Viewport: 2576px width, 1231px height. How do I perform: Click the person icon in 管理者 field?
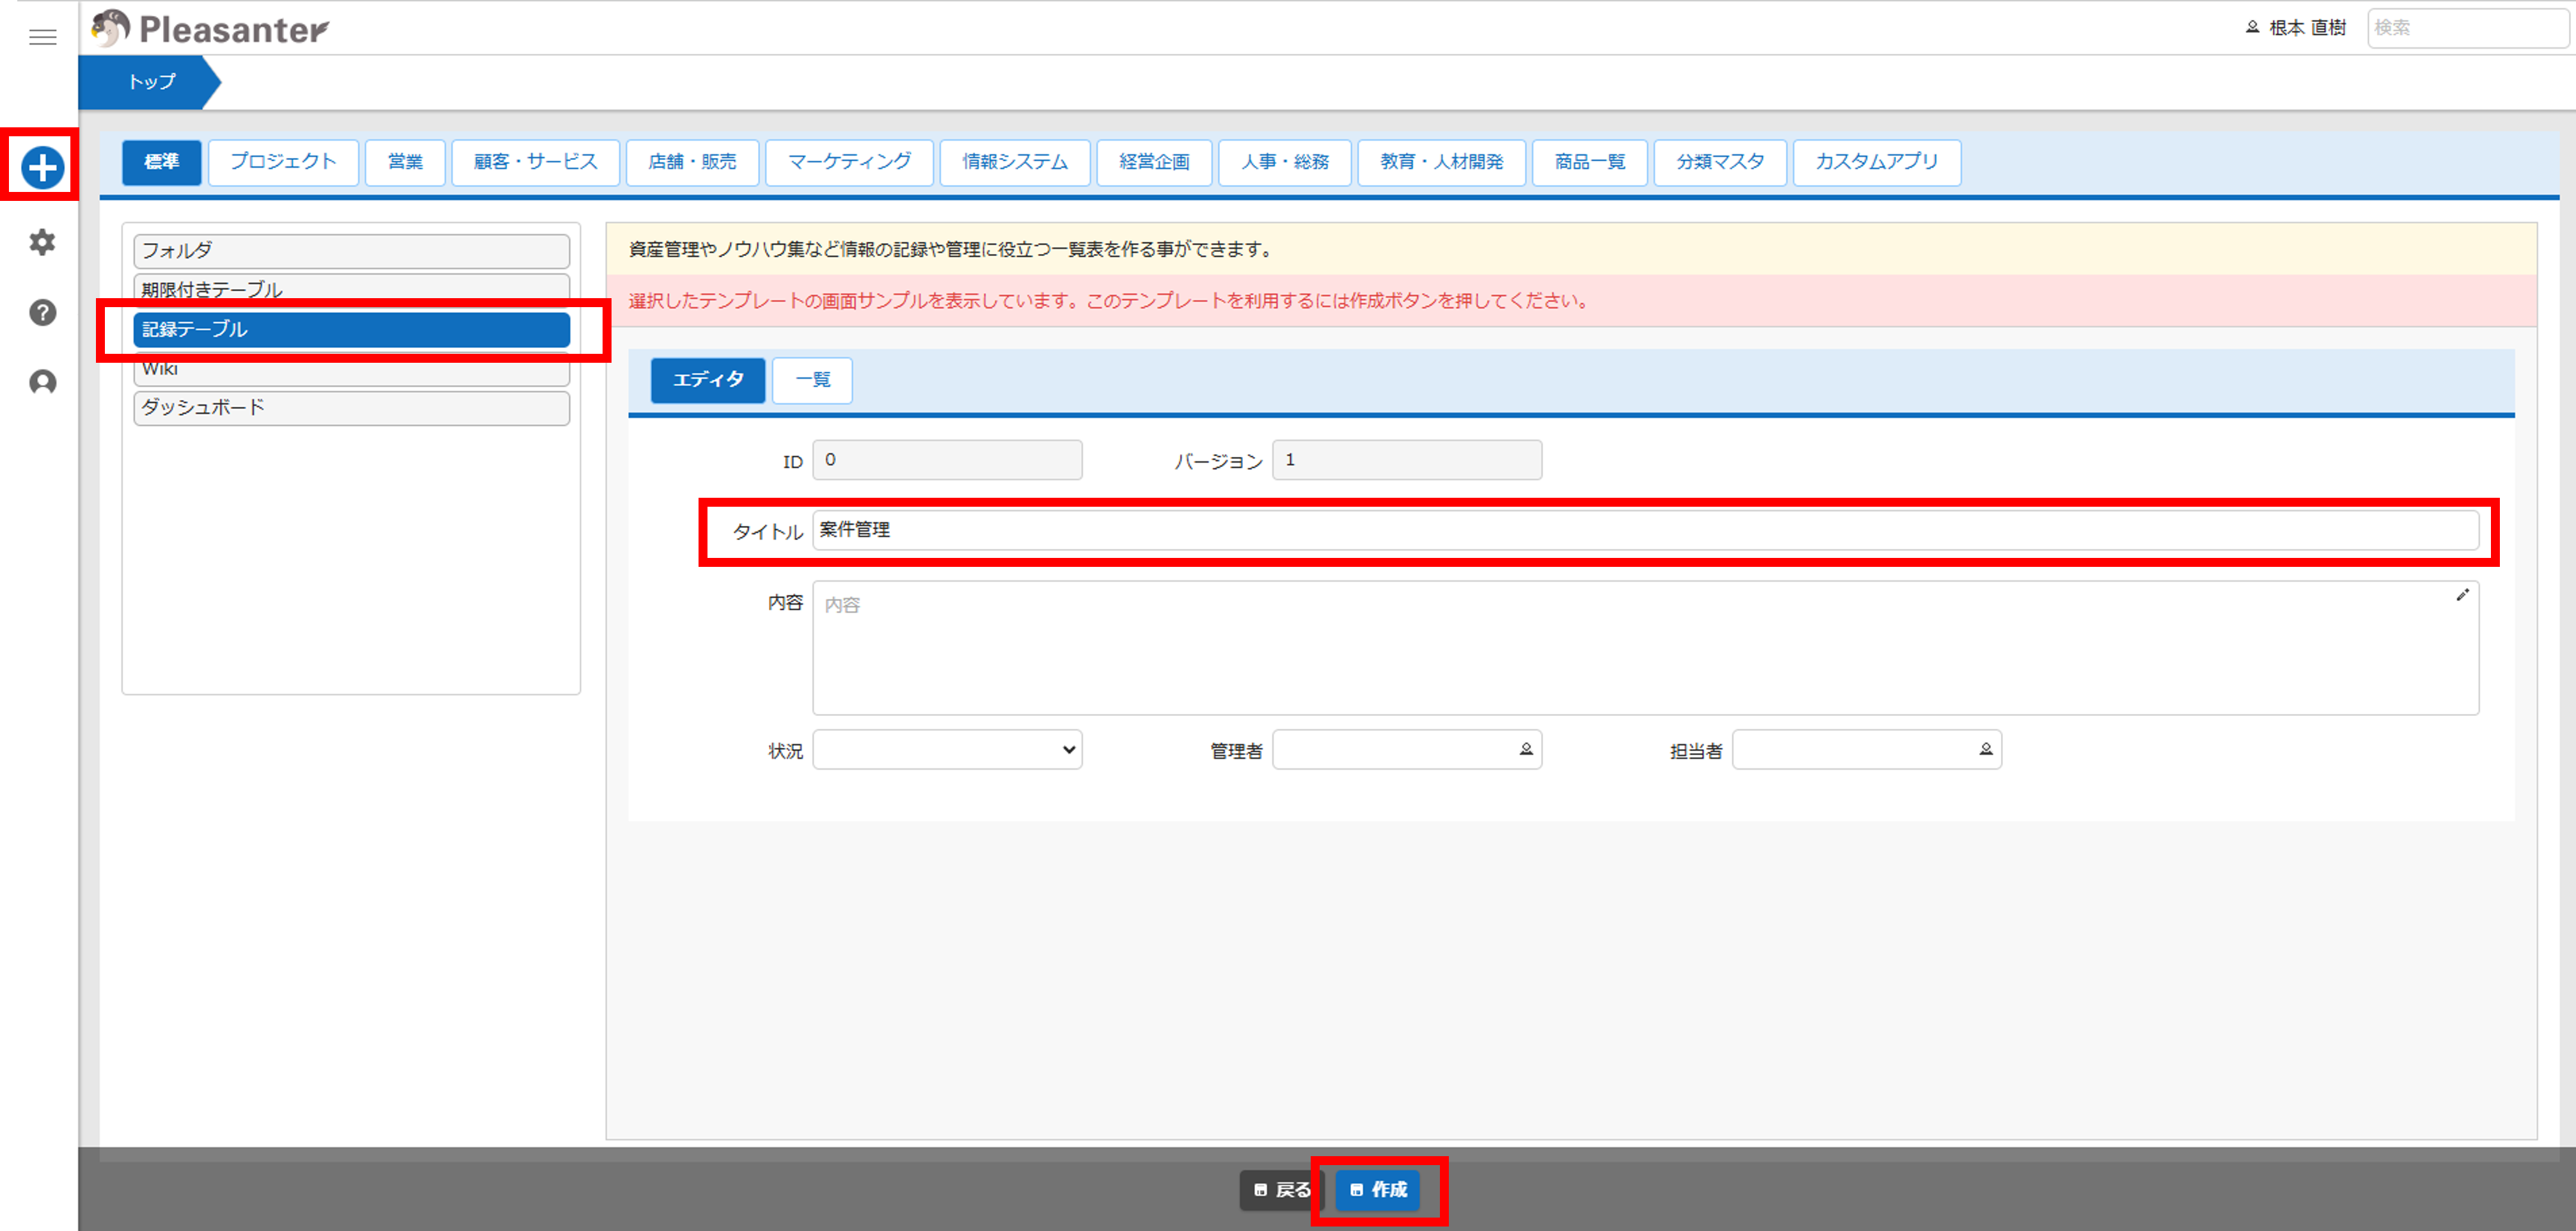click(1526, 749)
